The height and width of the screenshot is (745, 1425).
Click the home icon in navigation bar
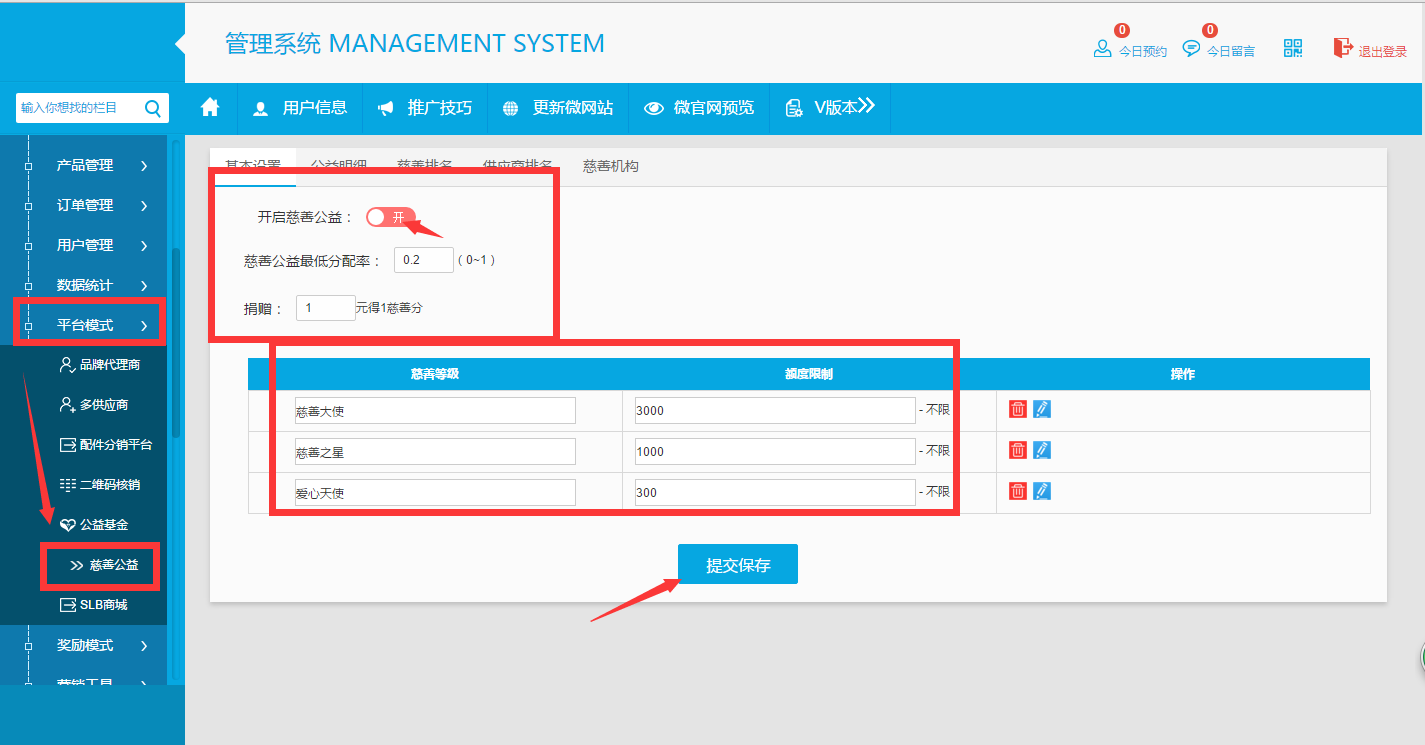(210, 108)
